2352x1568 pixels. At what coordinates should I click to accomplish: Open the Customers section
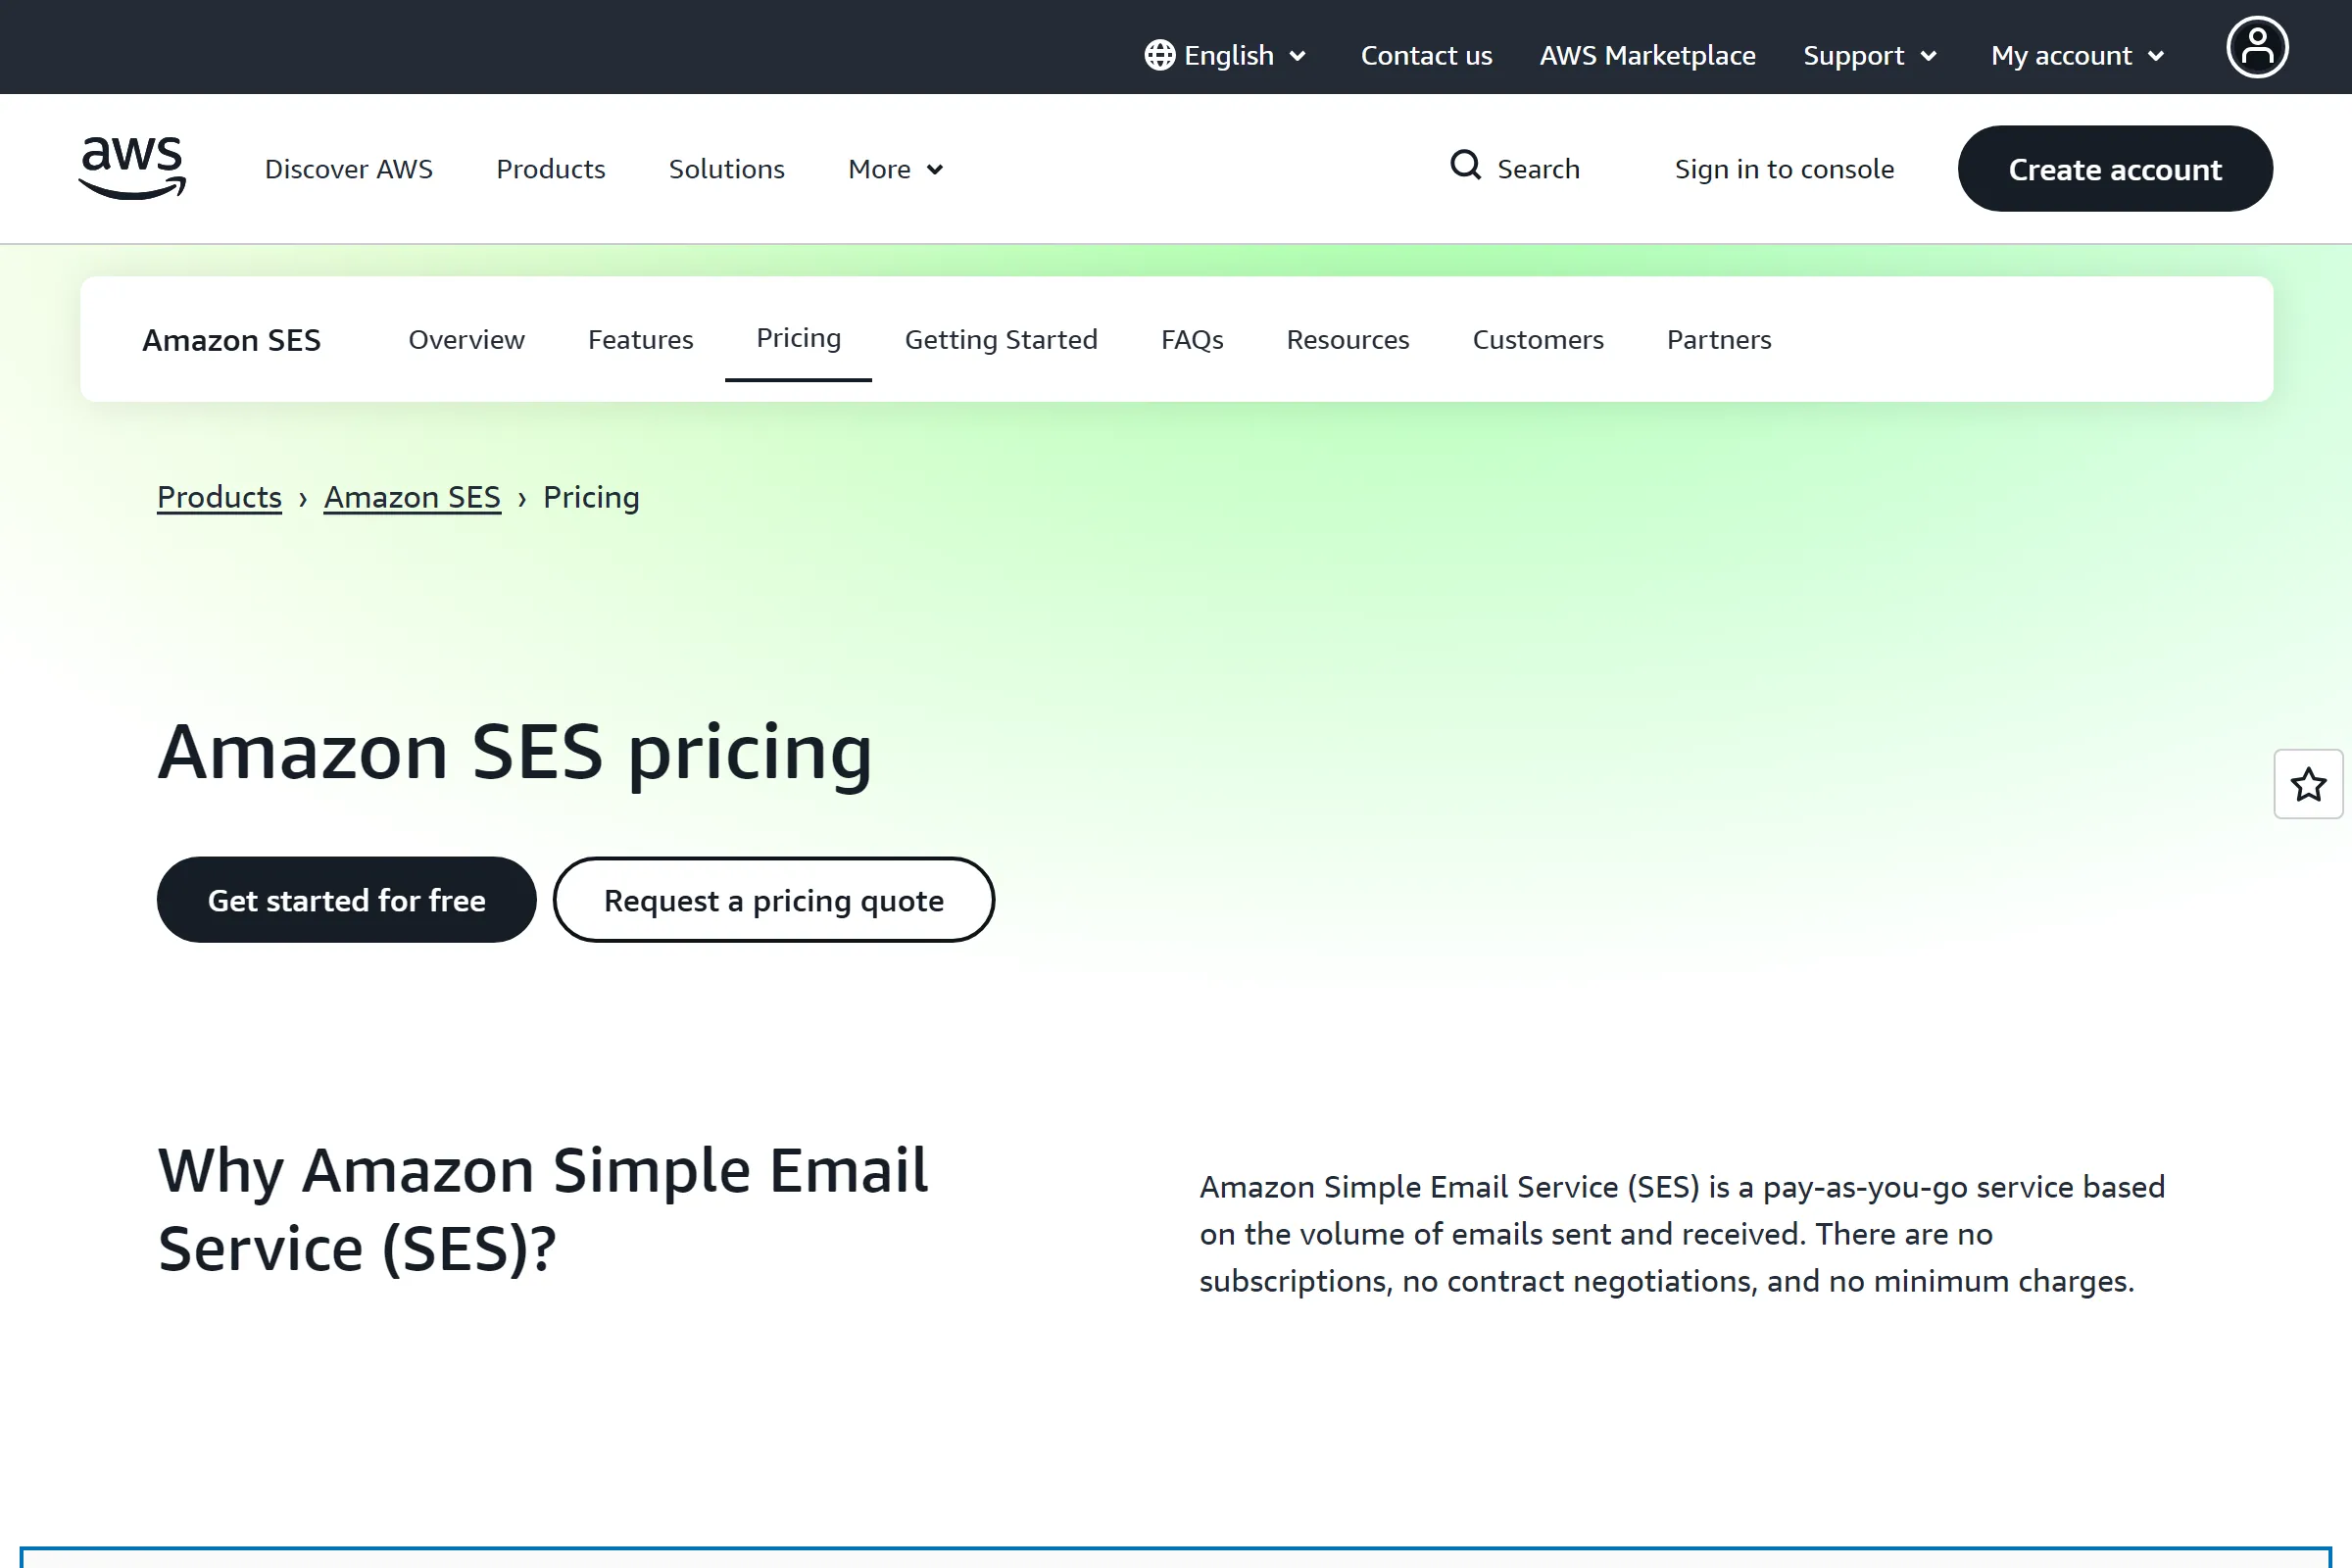1538,339
